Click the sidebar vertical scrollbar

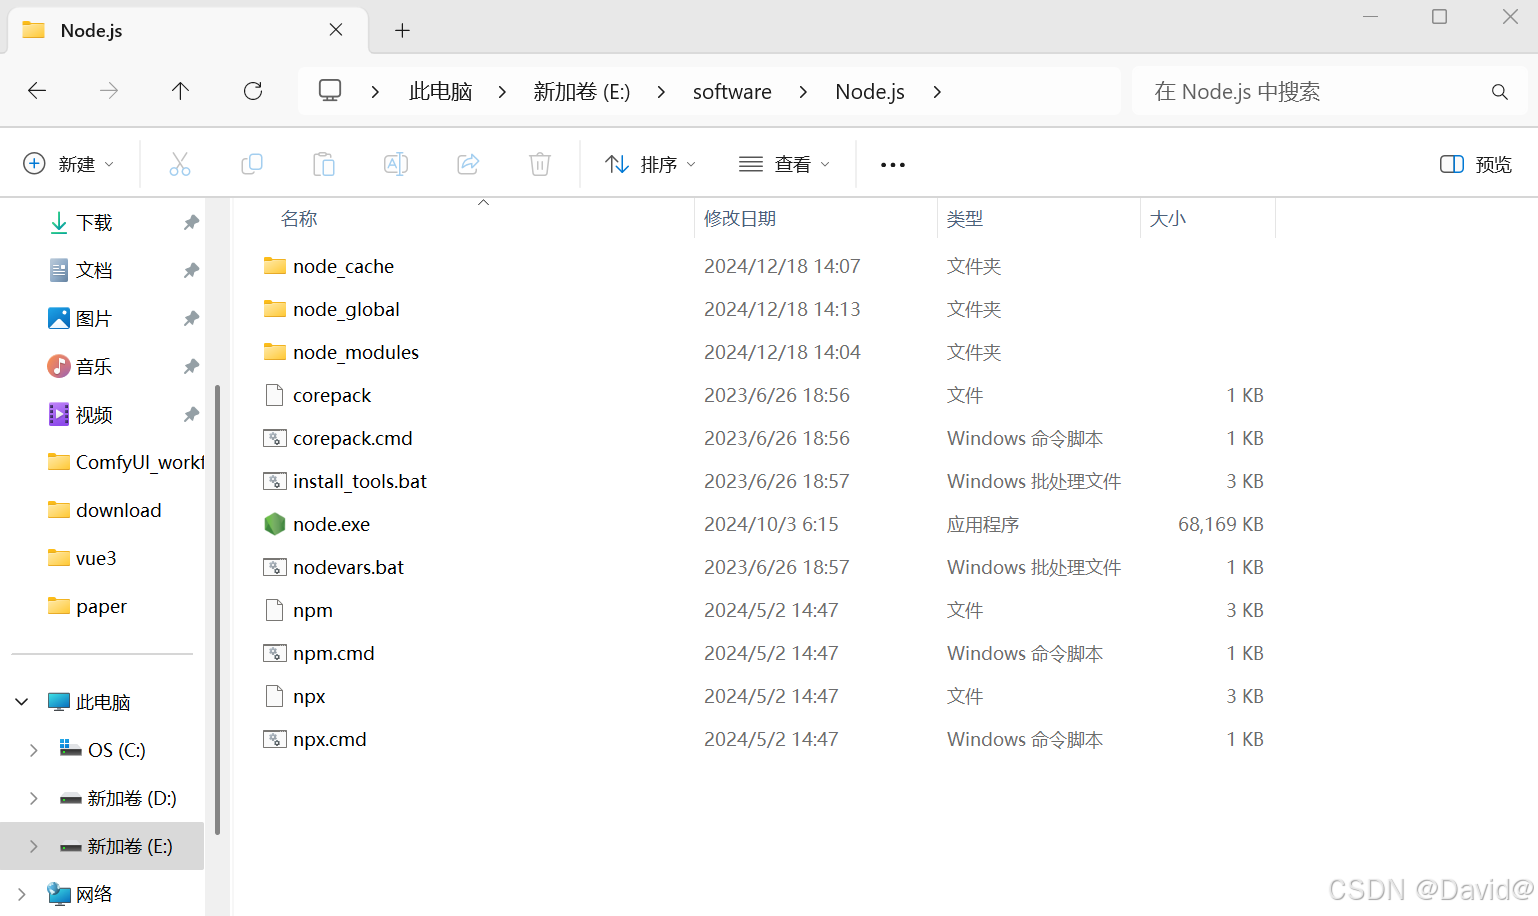tap(217, 610)
